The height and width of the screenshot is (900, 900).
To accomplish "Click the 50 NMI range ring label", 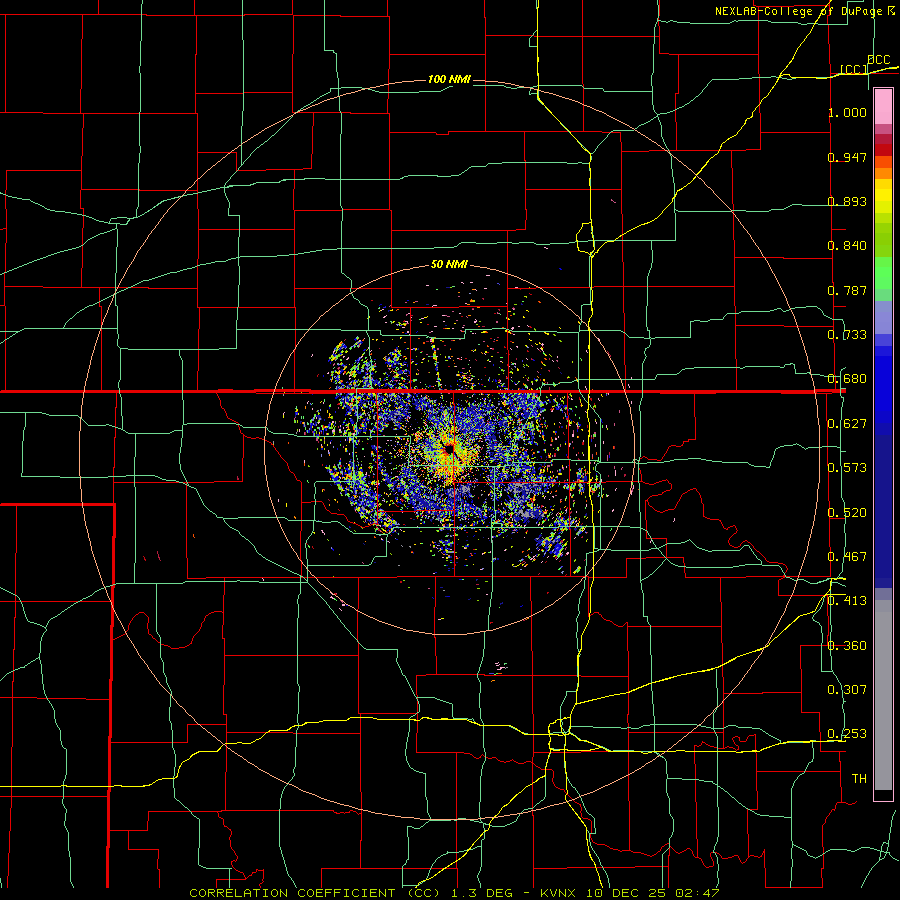I will (449, 264).
